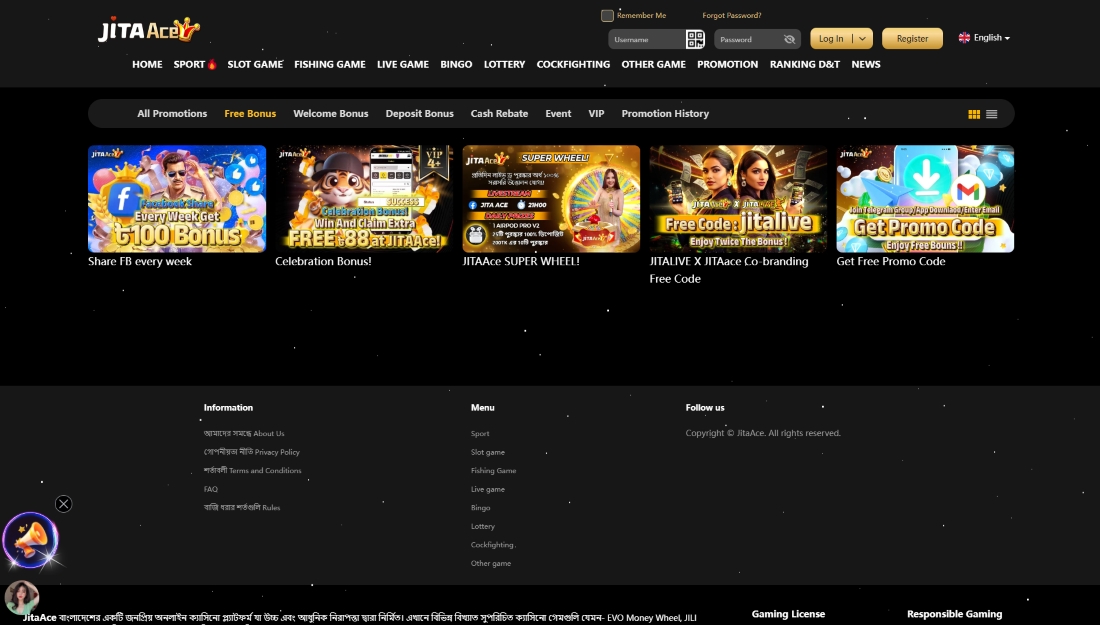Select the Welcome Bonus tab
Screen dimensions: 1100x625
(330, 114)
